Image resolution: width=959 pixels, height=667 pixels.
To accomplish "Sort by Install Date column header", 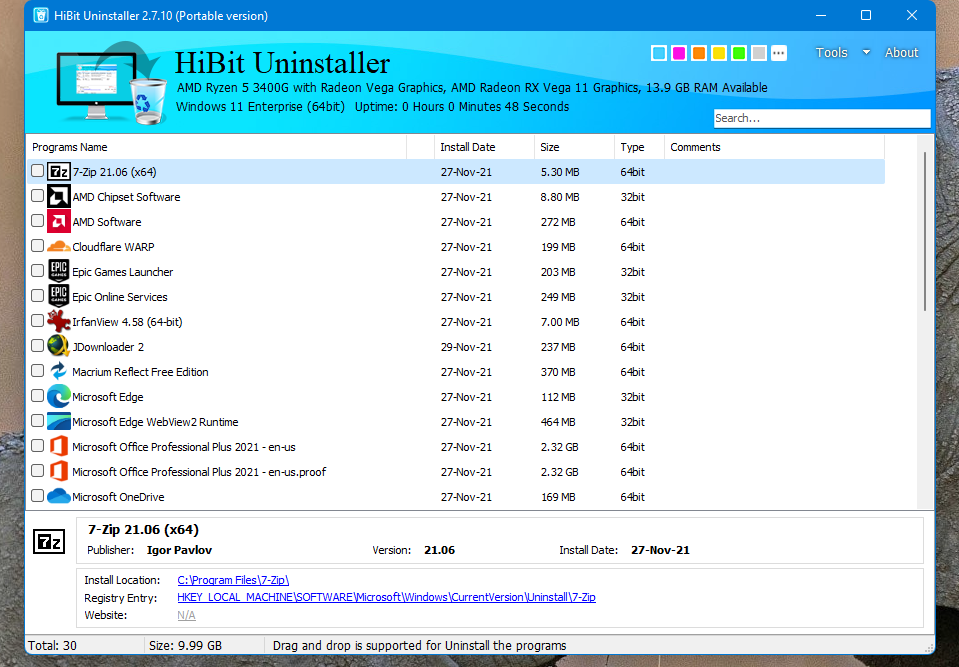I will point(484,147).
